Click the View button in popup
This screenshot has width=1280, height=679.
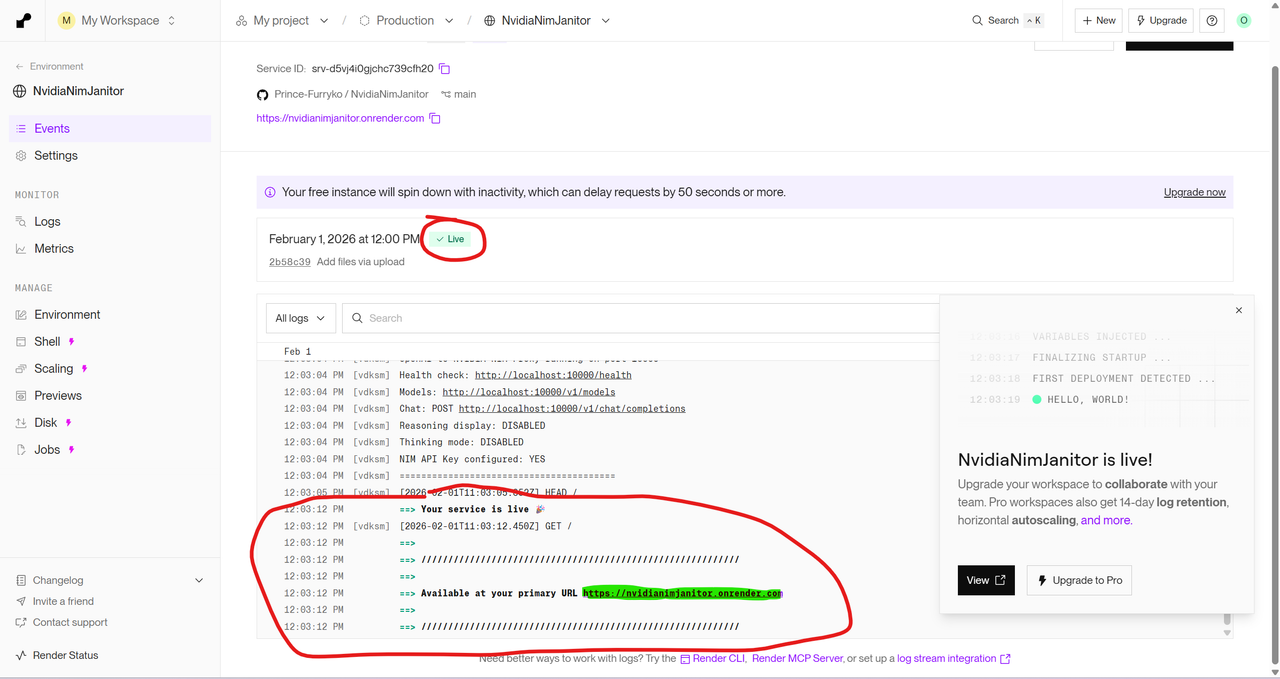pos(986,580)
